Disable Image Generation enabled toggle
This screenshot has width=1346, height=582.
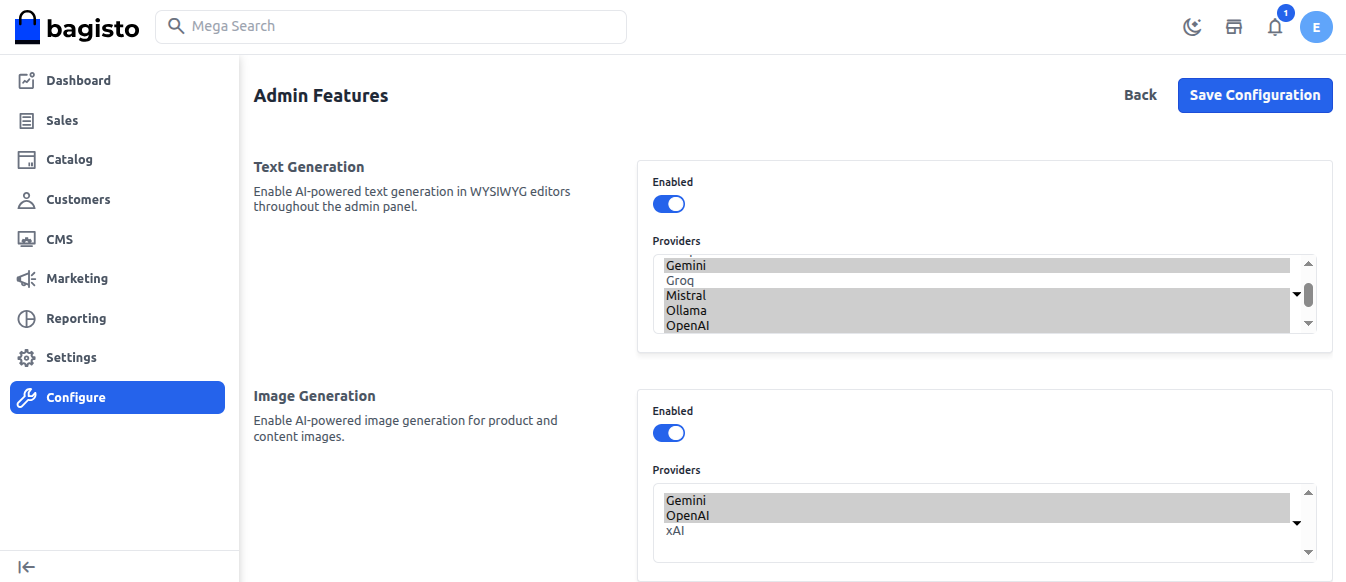669,433
